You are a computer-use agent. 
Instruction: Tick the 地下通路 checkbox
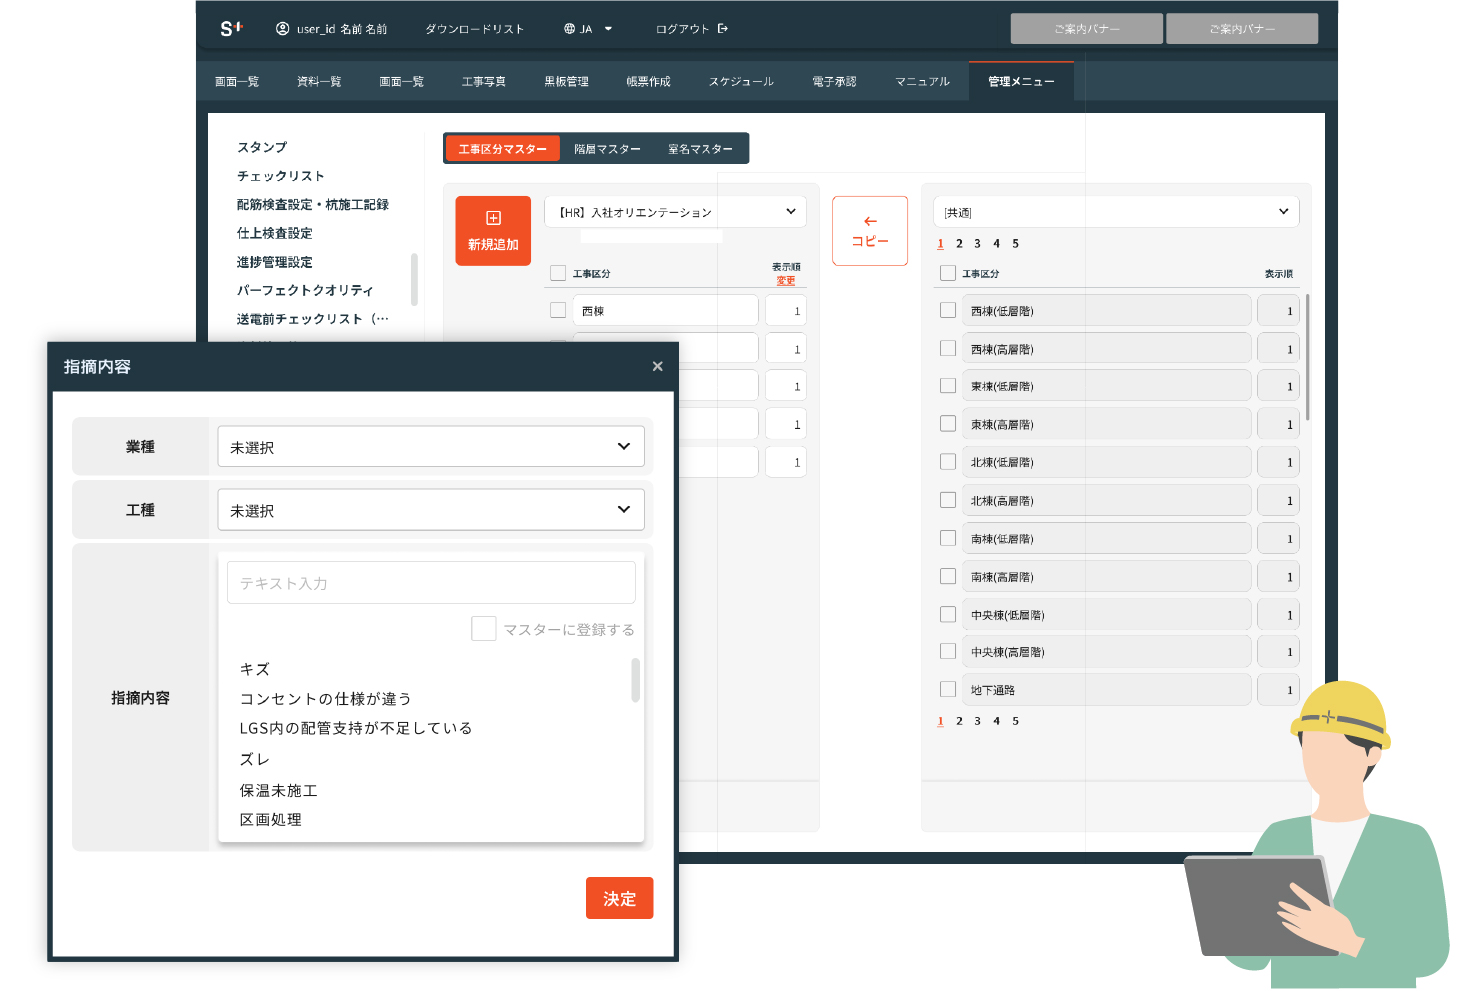click(x=948, y=689)
